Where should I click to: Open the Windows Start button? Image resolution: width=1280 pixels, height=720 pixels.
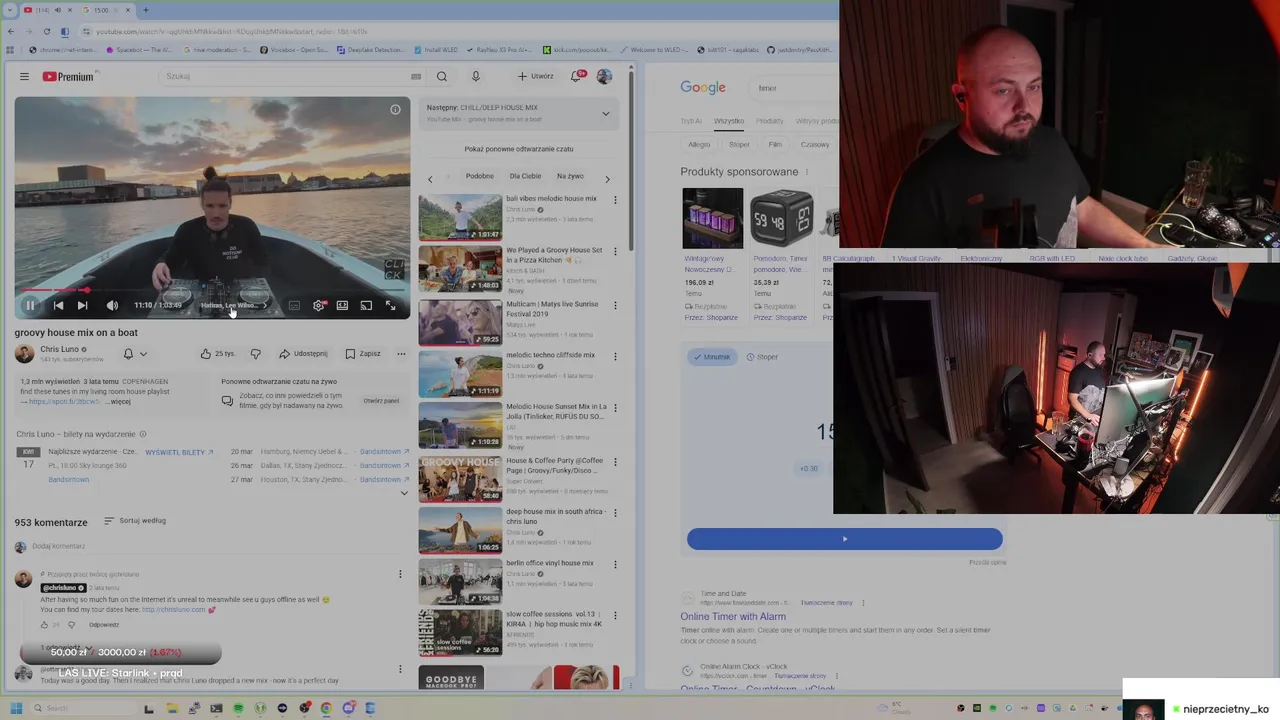click(x=16, y=708)
